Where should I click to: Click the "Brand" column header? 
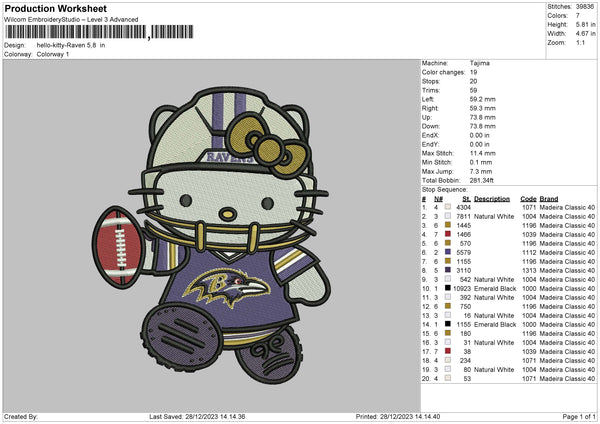549,199
